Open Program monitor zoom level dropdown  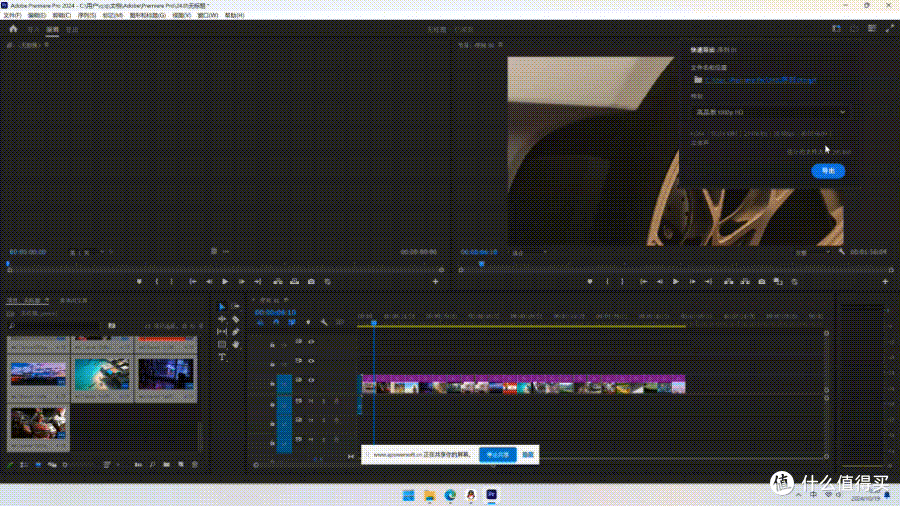point(530,252)
